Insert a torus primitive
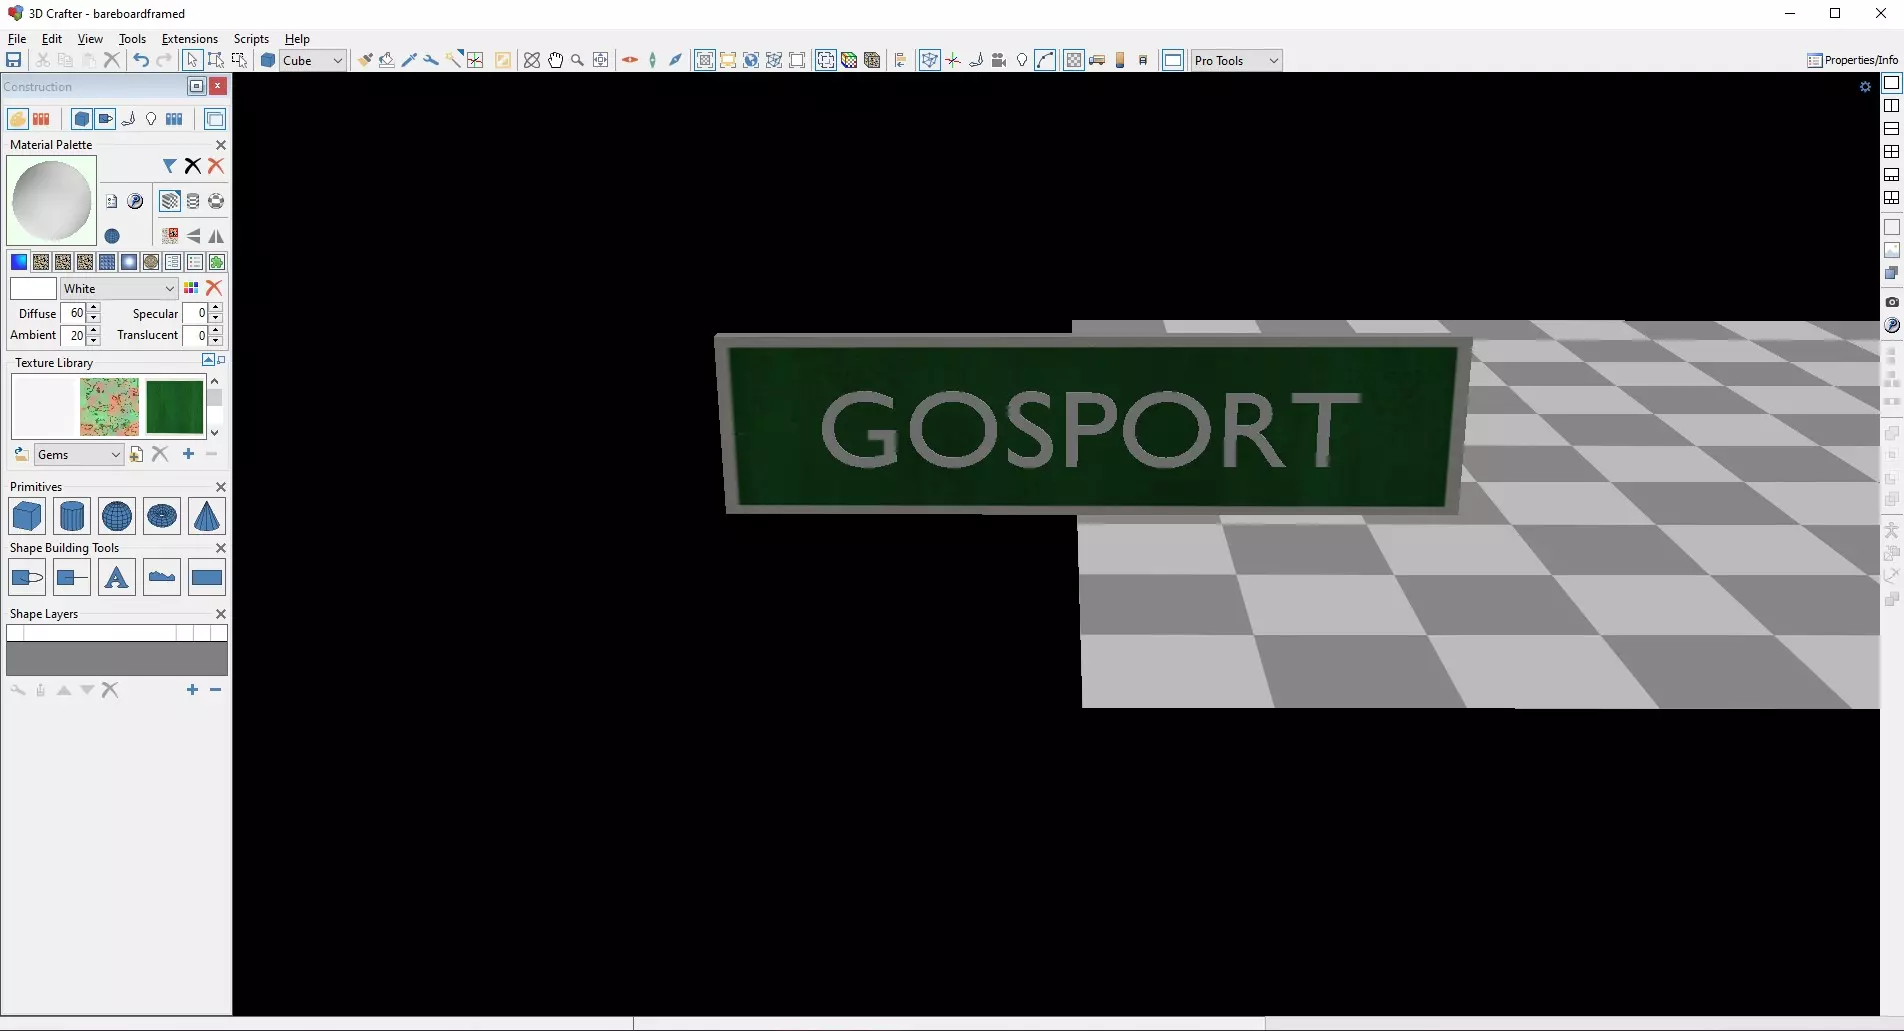 coord(162,516)
